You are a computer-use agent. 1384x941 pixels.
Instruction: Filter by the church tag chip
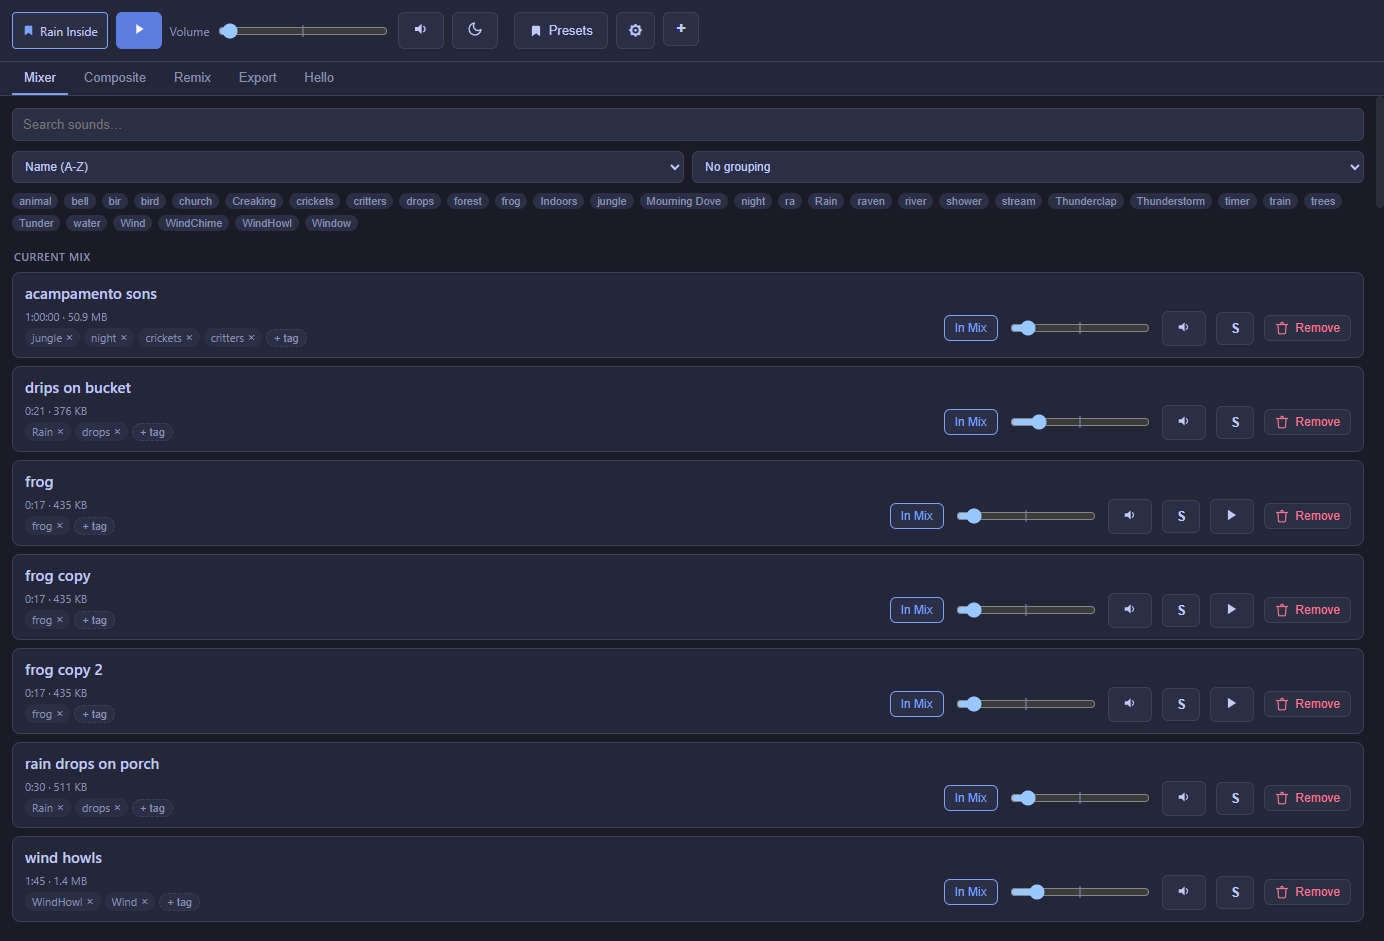[x=195, y=201]
